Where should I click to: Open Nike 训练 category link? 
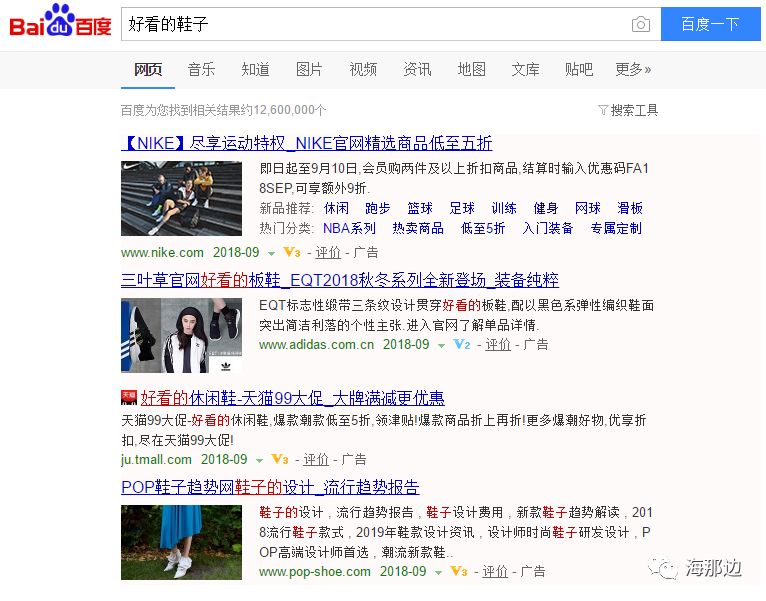504,208
